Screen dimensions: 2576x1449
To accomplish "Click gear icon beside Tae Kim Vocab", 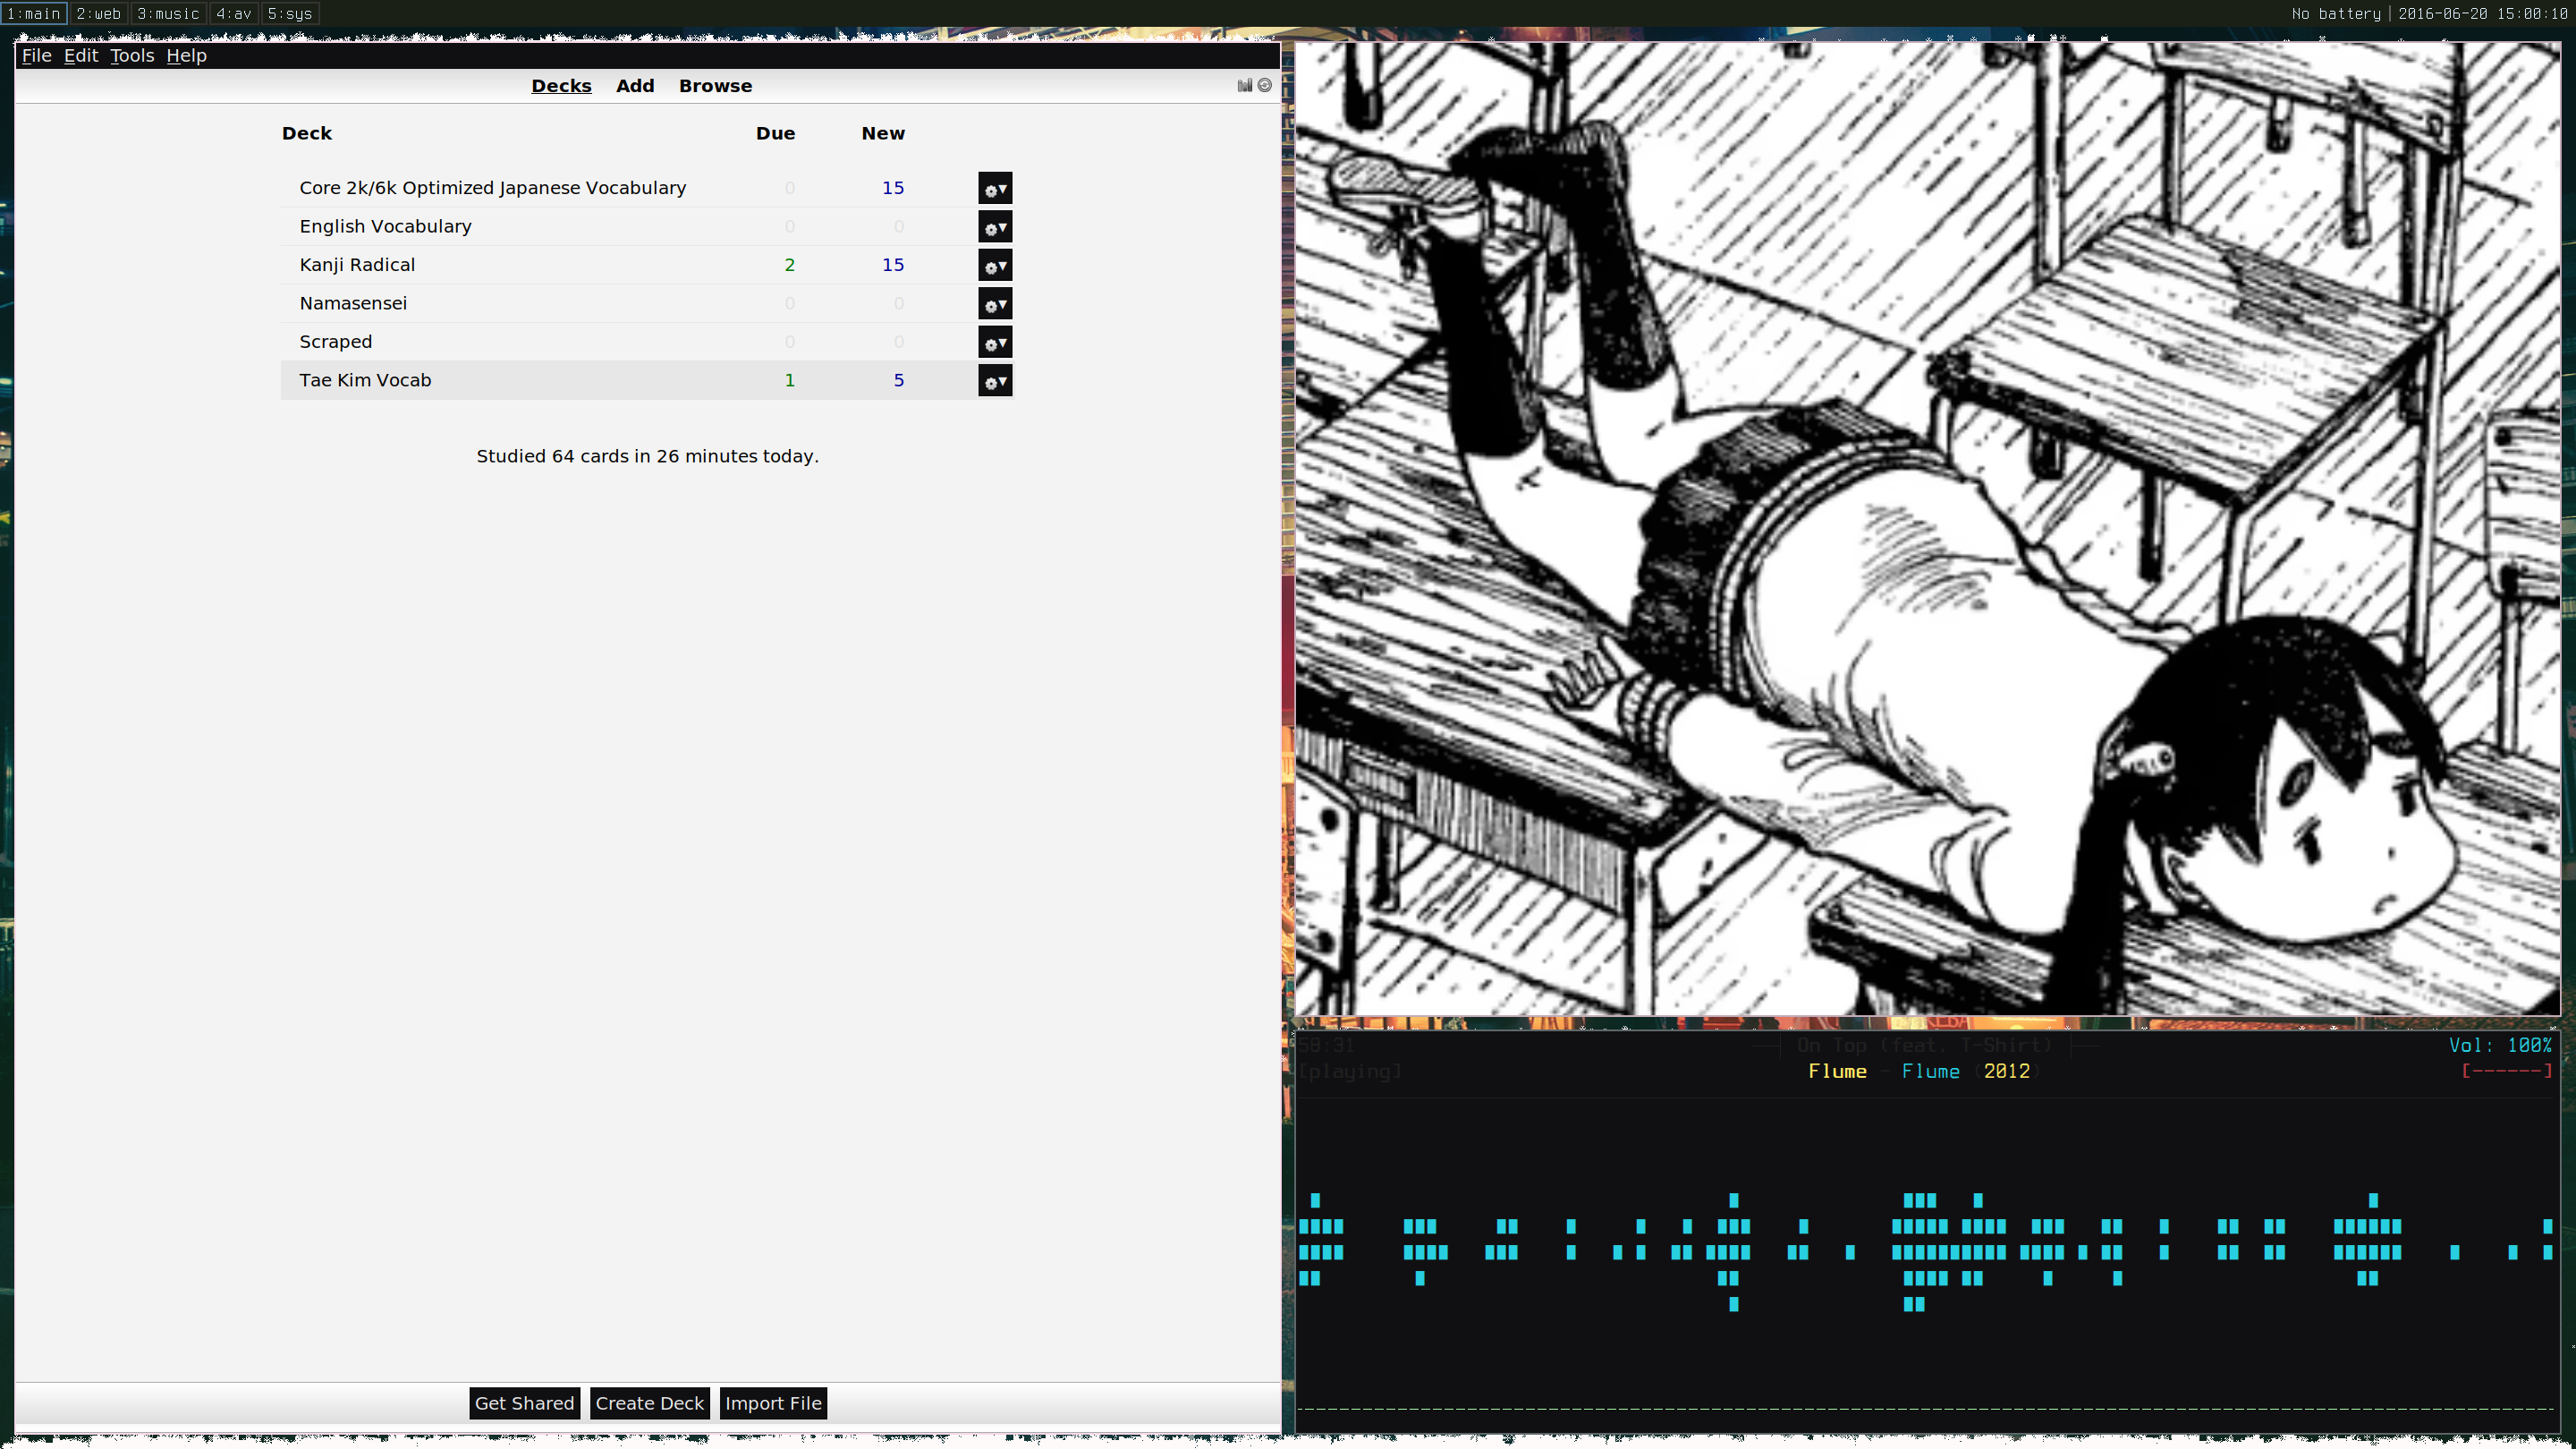I will (994, 381).
